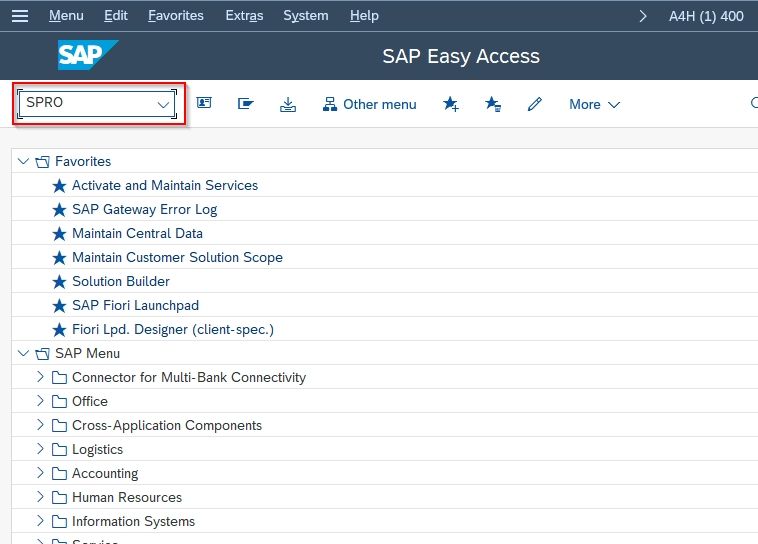The image size is (758, 544).
Task: Click the folder icon beside Accounting
Action: pyautogui.click(x=59, y=473)
